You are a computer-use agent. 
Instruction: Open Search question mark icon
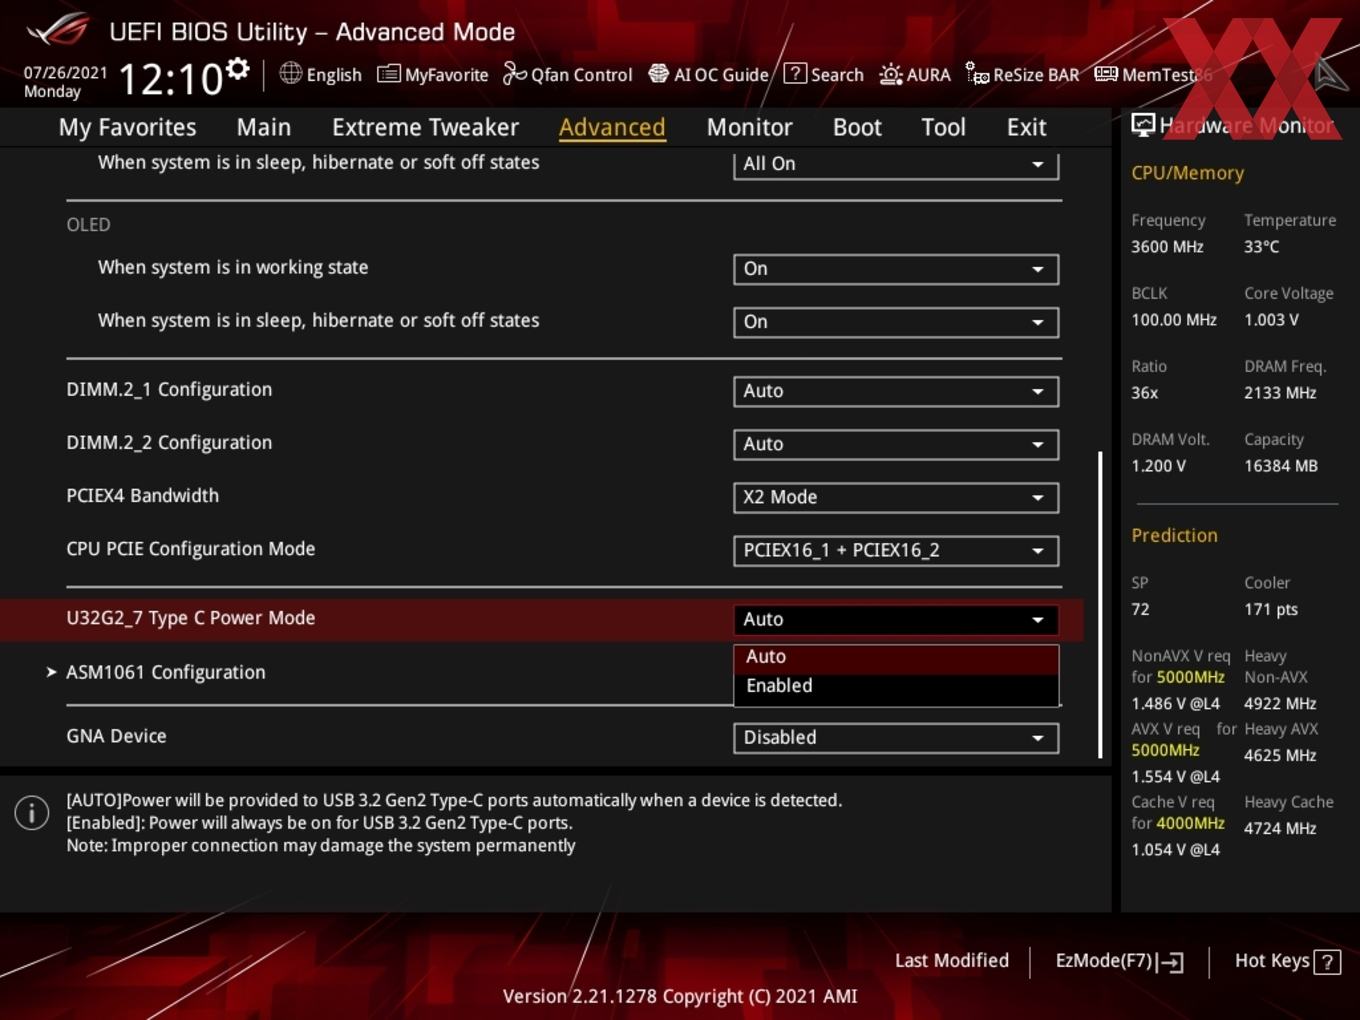(795, 73)
